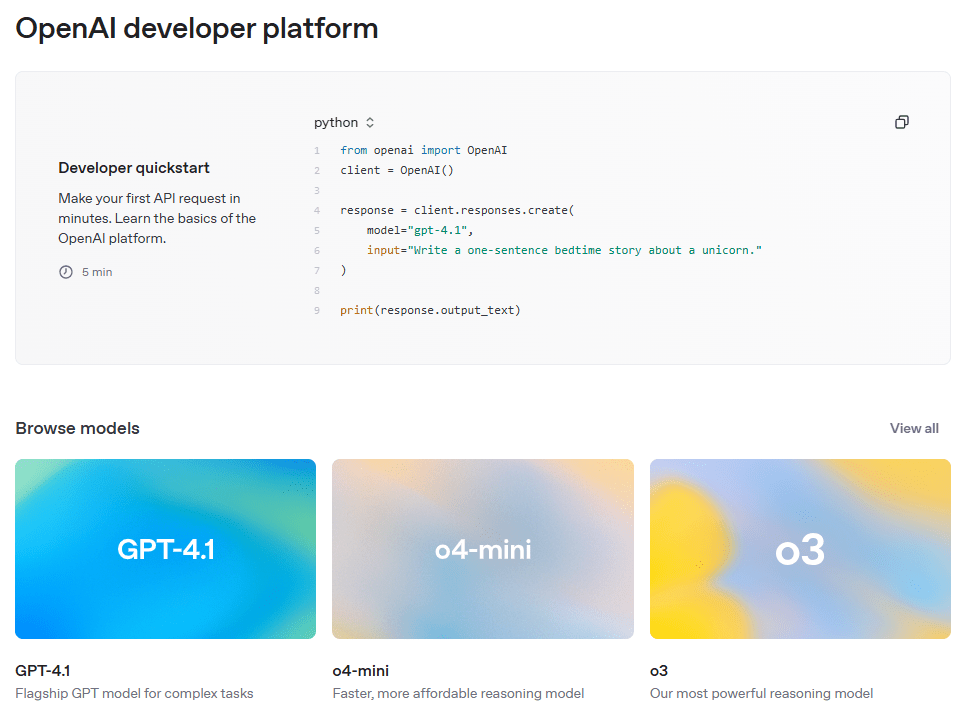Click 'Faster, more affordable reasoning model' description
Viewport: 965px width, 722px height.
point(458,694)
